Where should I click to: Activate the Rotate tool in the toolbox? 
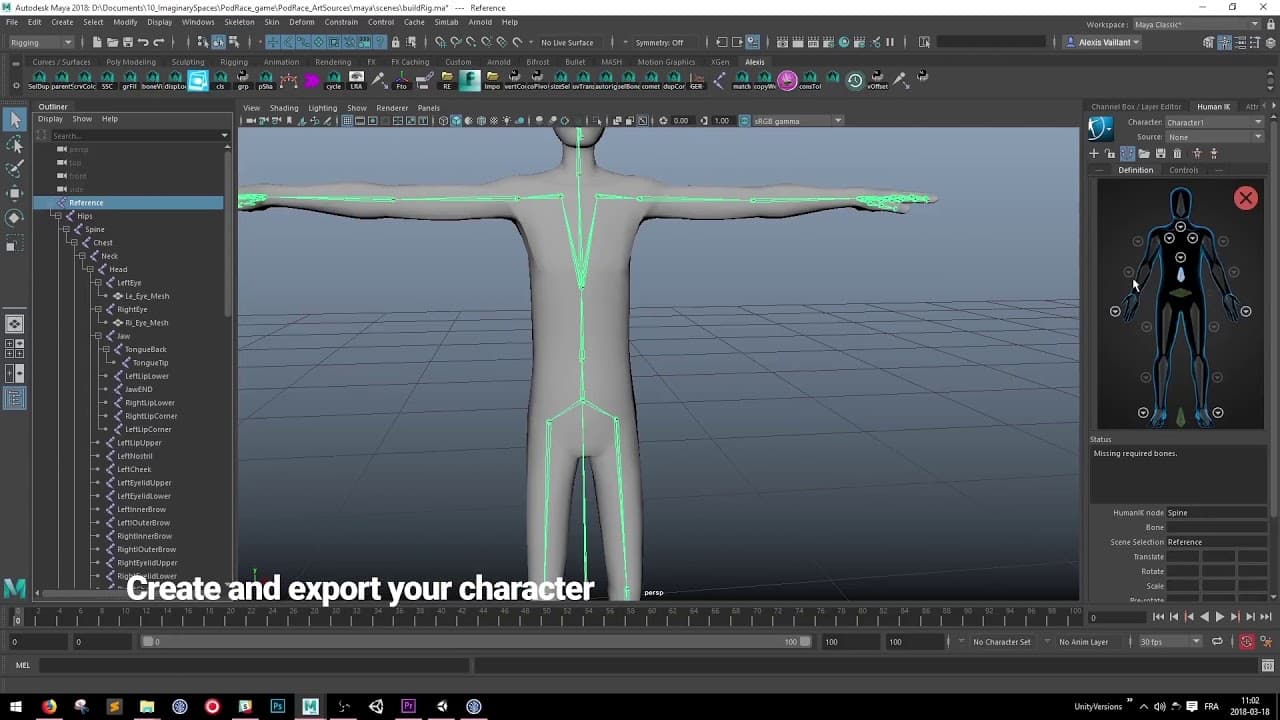(x=15, y=217)
